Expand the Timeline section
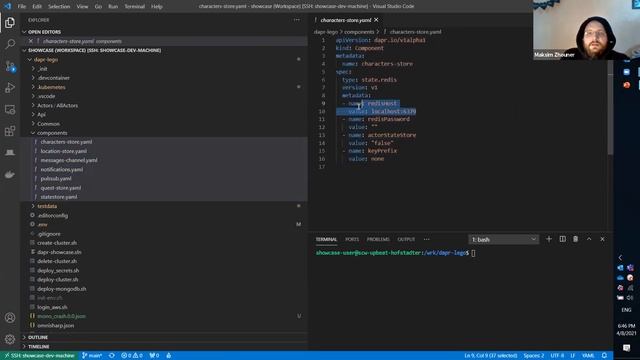The image size is (640, 360). pyautogui.click(x=39, y=347)
